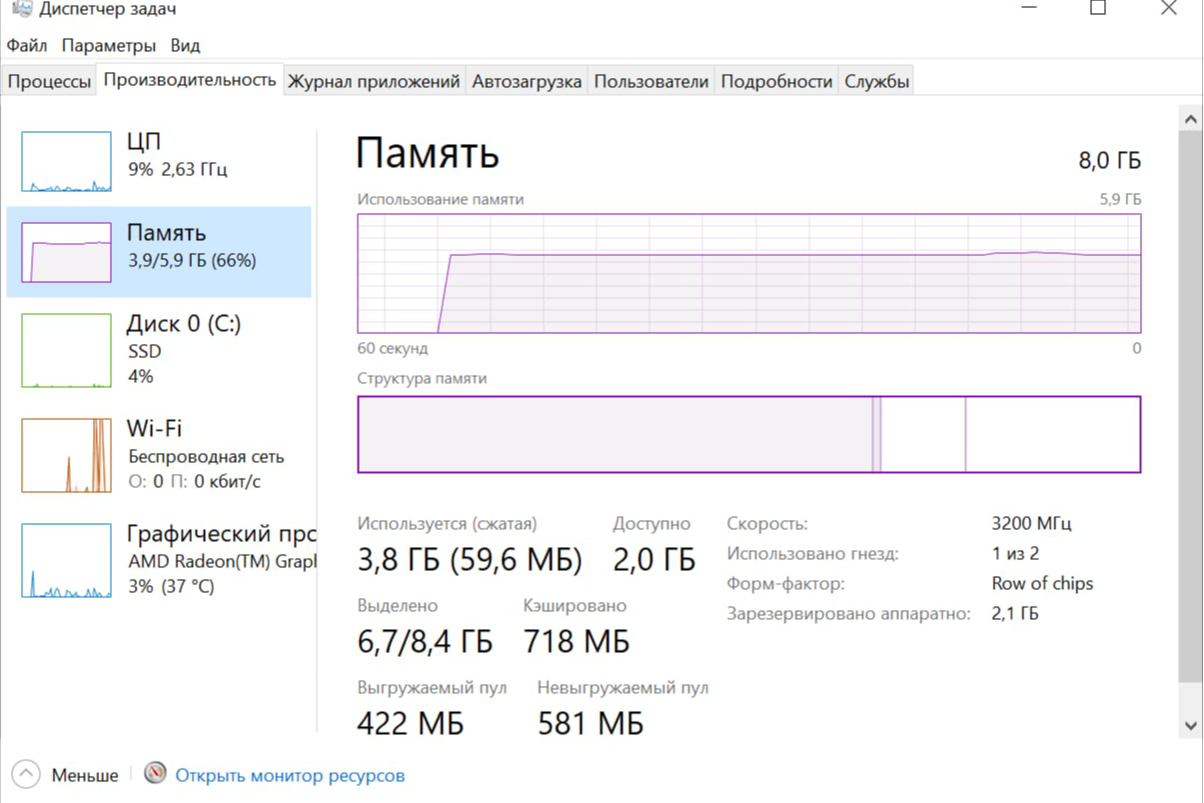Select the CPU (ЦП) performance graph thumbnail
Viewport: 1204px width, 803px height.
click(66, 161)
